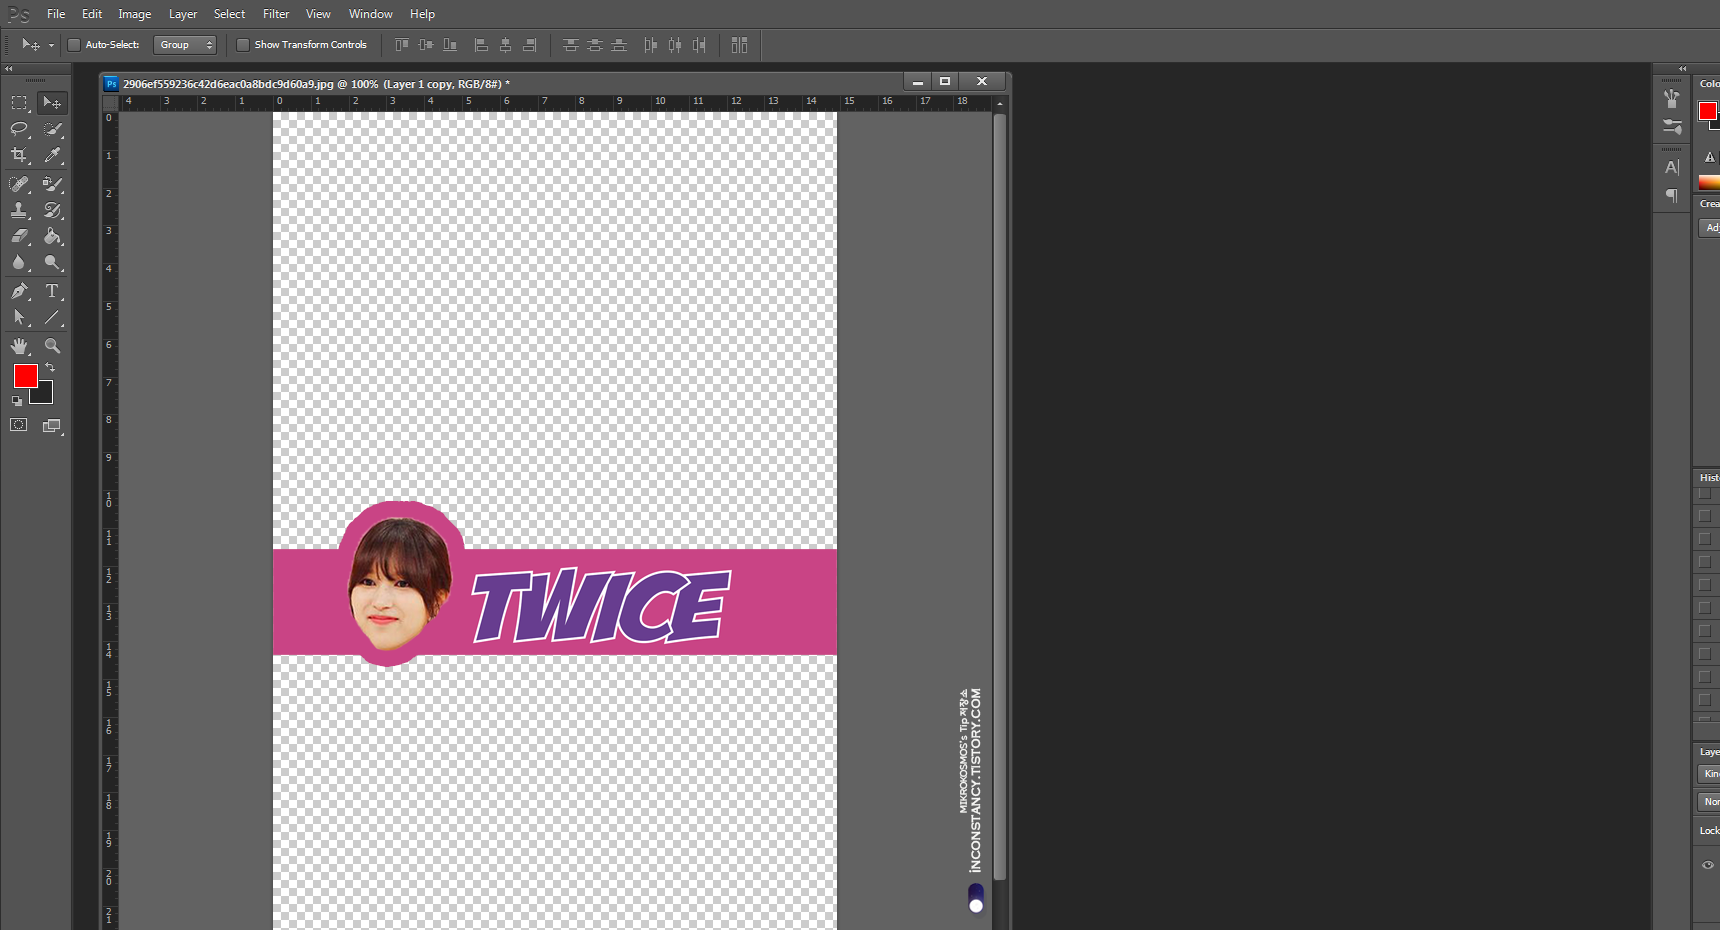Screen dimensions: 1720x930
Task: Open the Auto-Select Group dropdown
Action: pyautogui.click(x=185, y=45)
